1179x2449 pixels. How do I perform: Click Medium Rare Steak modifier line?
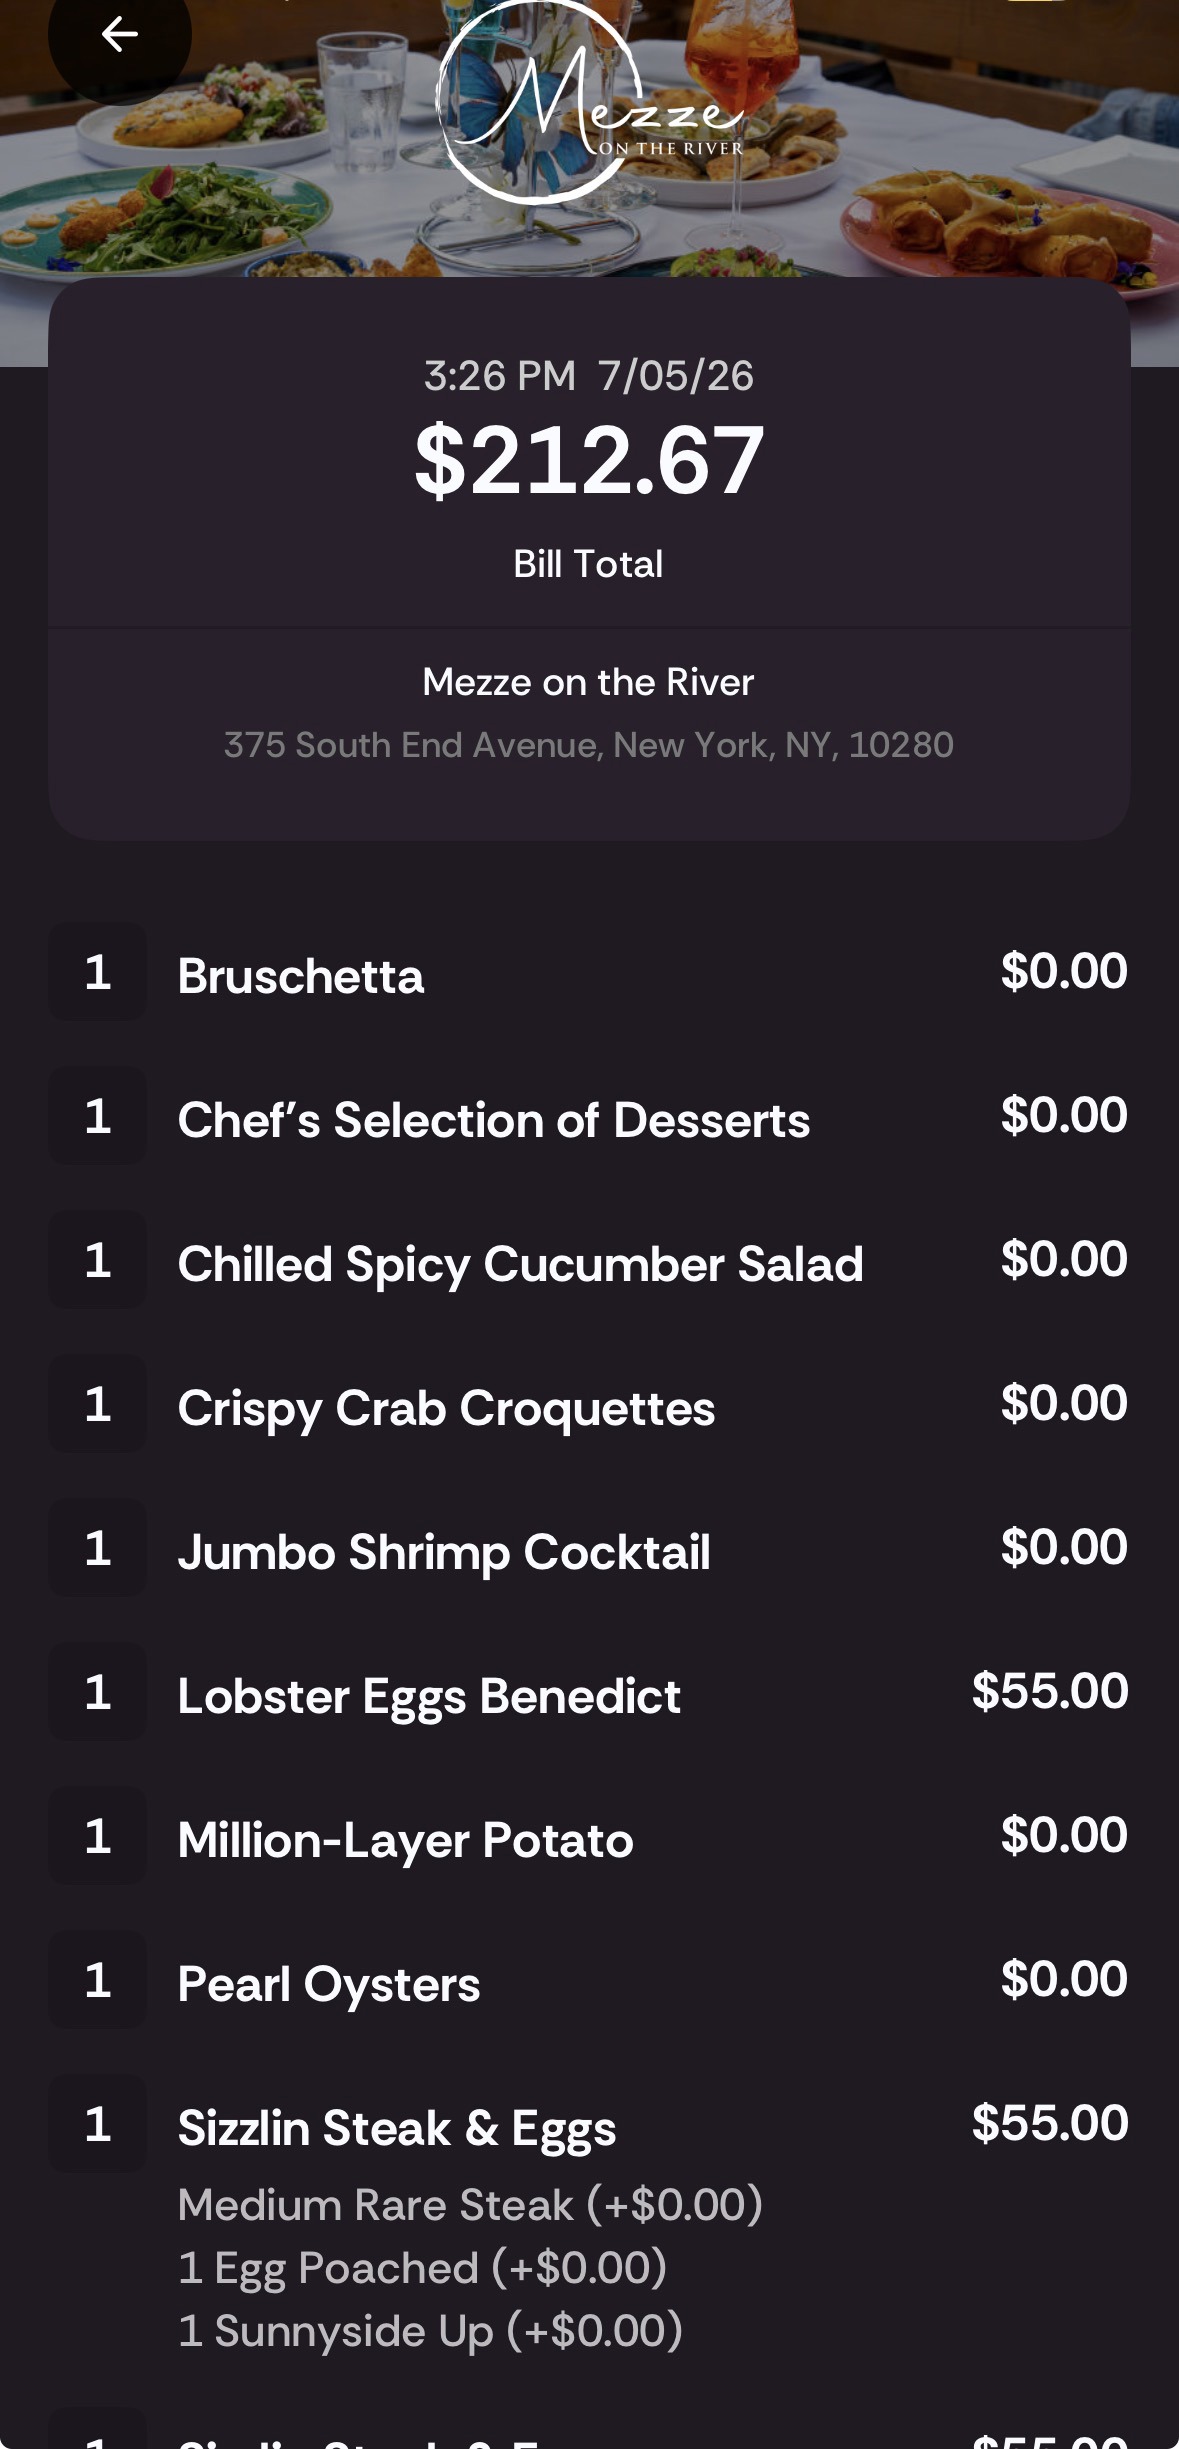(x=470, y=2205)
